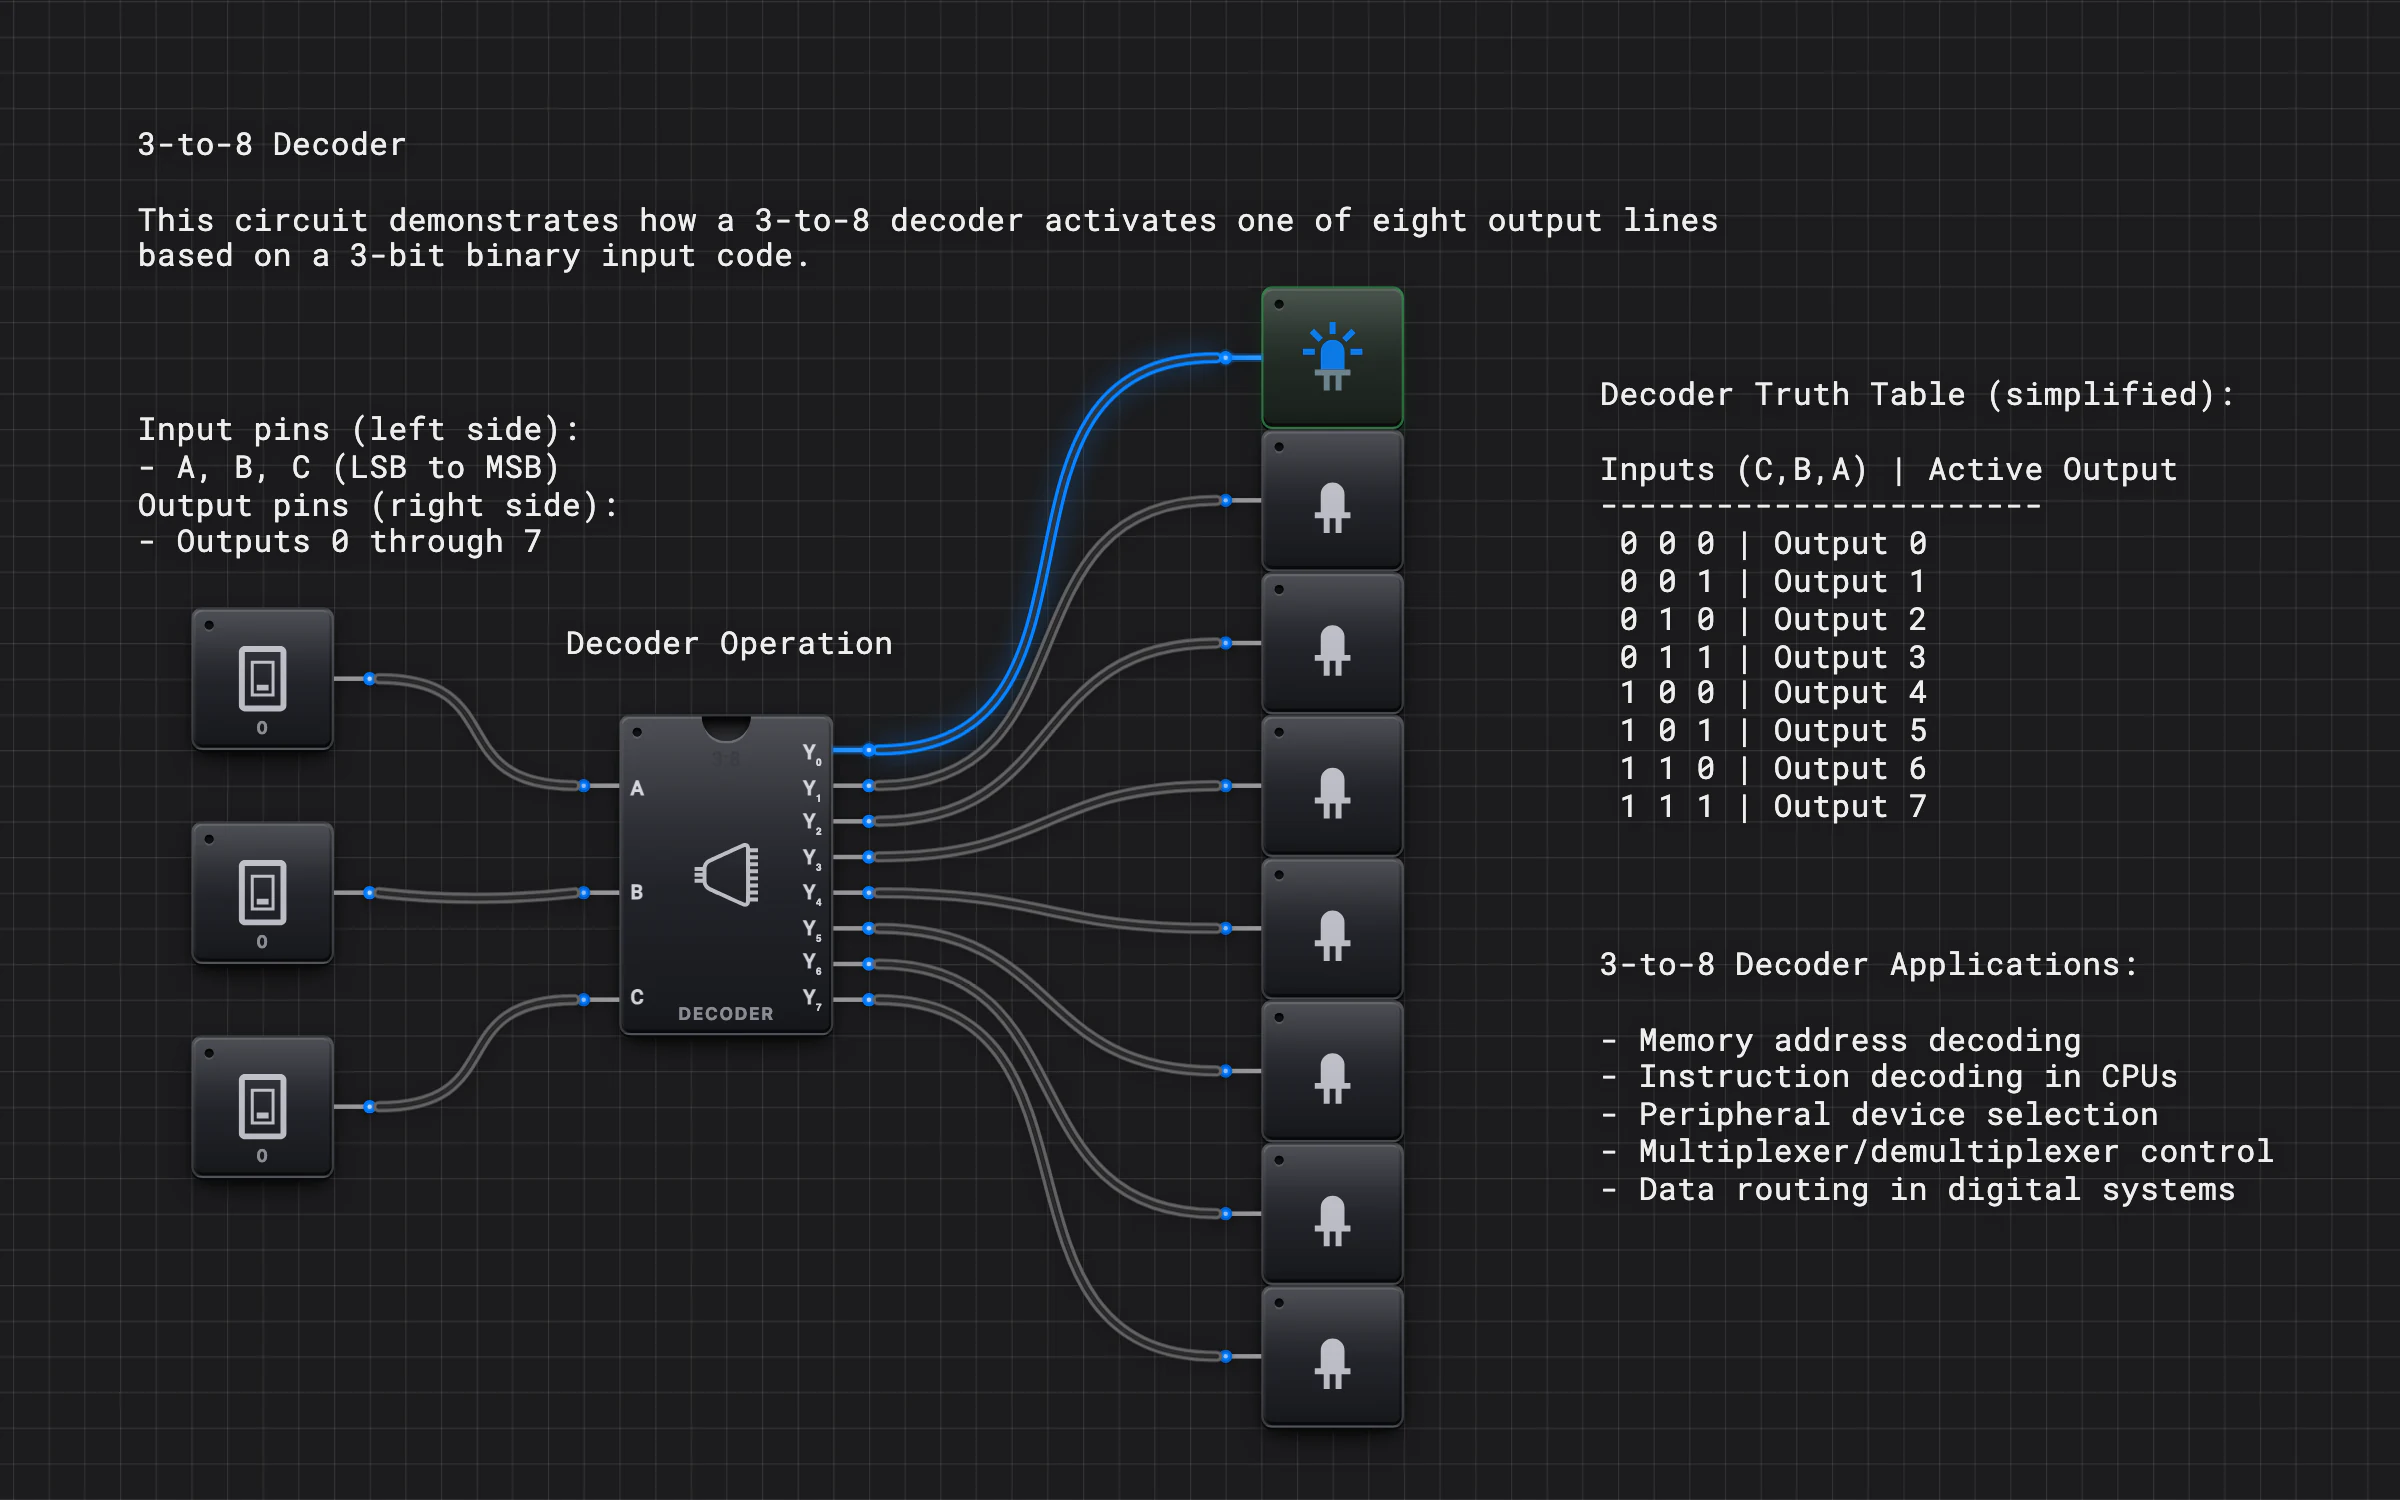This screenshot has height=1500, width=2400.
Task: Select 'Decoder Truth Table (simplified):' heading
Action: point(1917,395)
